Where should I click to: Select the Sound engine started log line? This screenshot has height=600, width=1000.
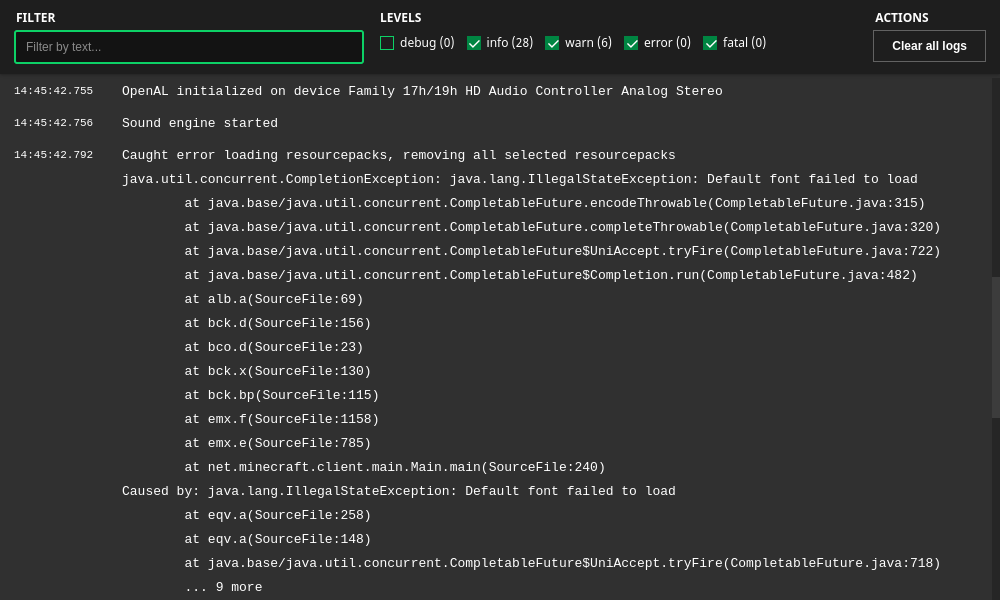coord(200,123)
